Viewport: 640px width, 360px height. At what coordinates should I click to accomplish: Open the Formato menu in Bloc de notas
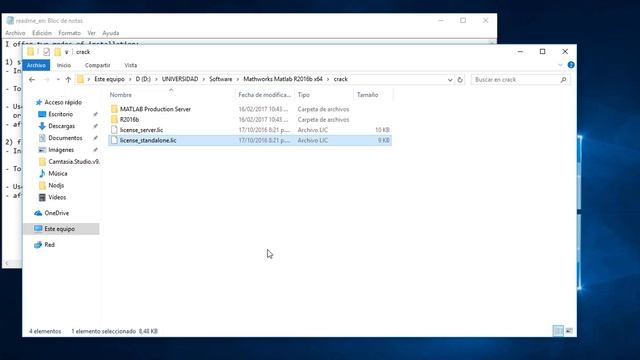coord(69,33)
